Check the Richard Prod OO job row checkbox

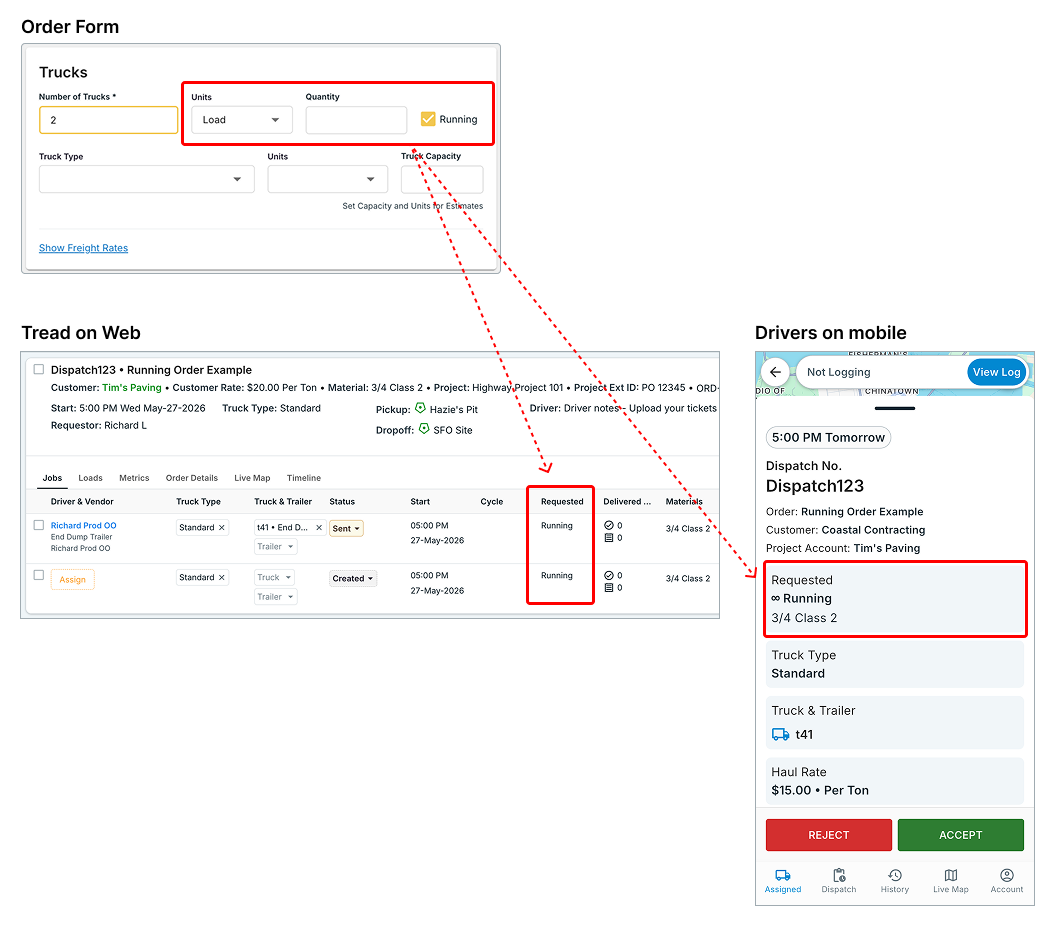pos(39,525)
